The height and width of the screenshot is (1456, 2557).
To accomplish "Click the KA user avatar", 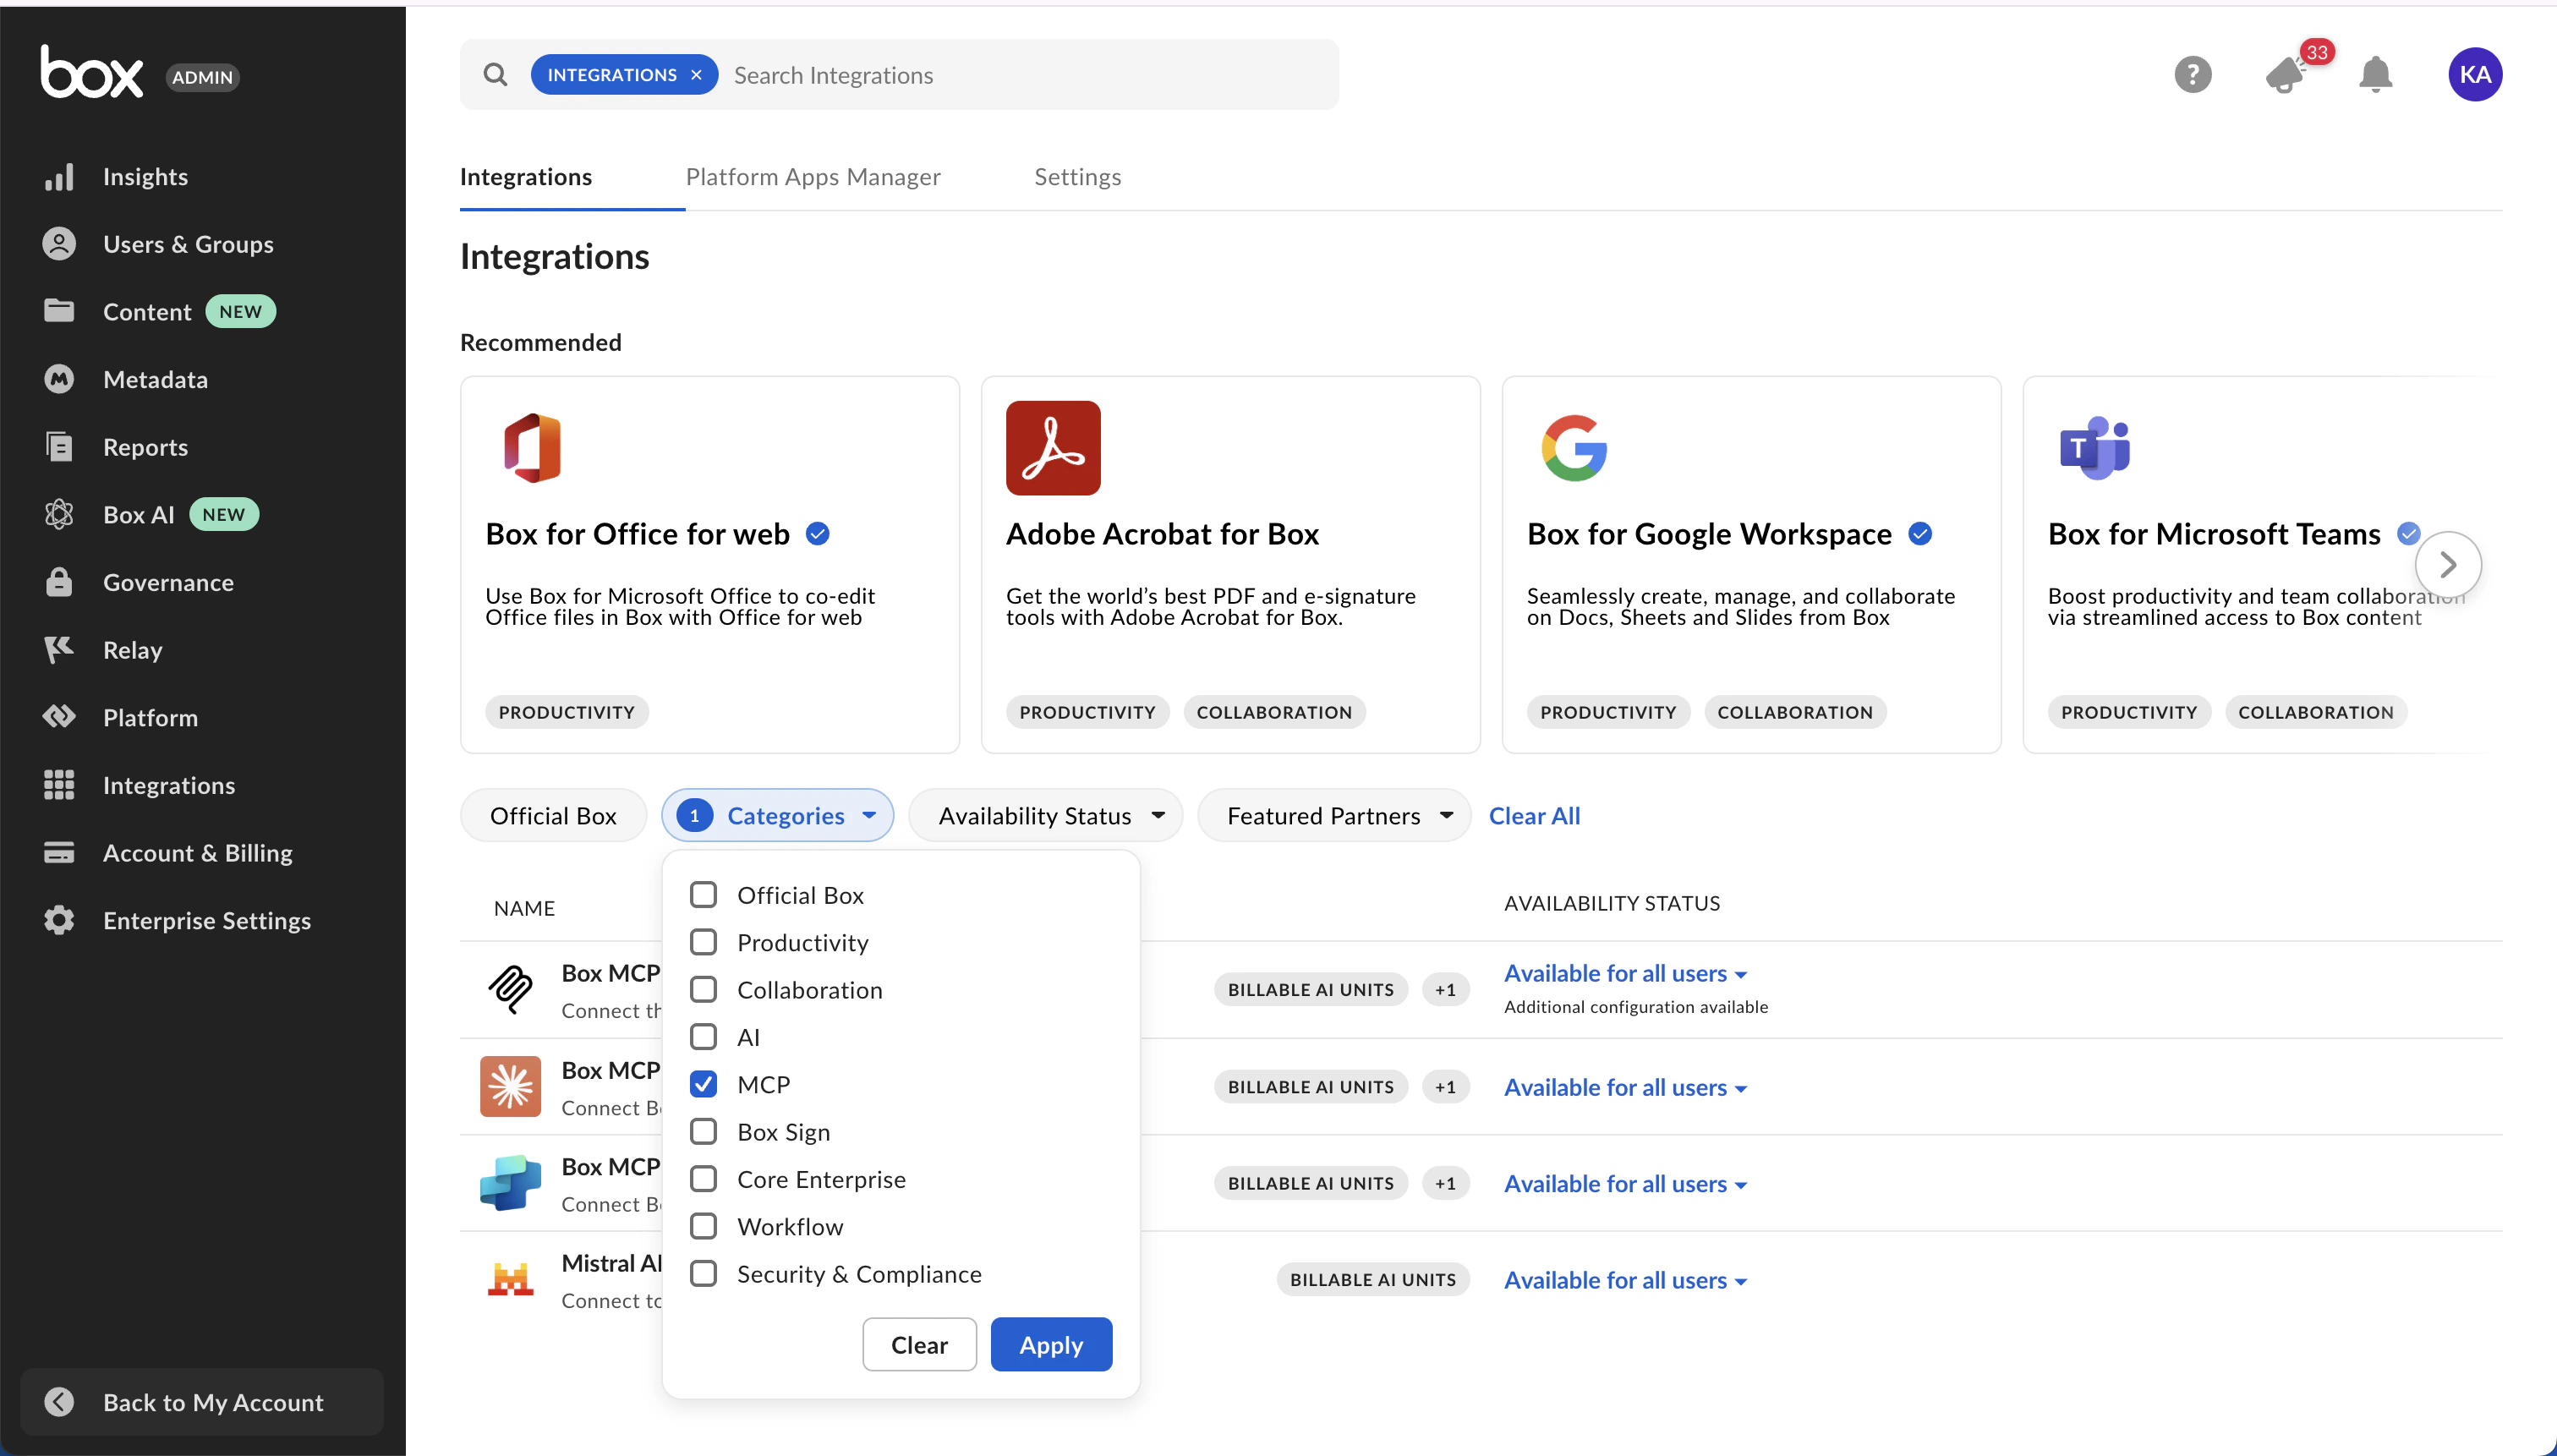I will click(2474, 75).
